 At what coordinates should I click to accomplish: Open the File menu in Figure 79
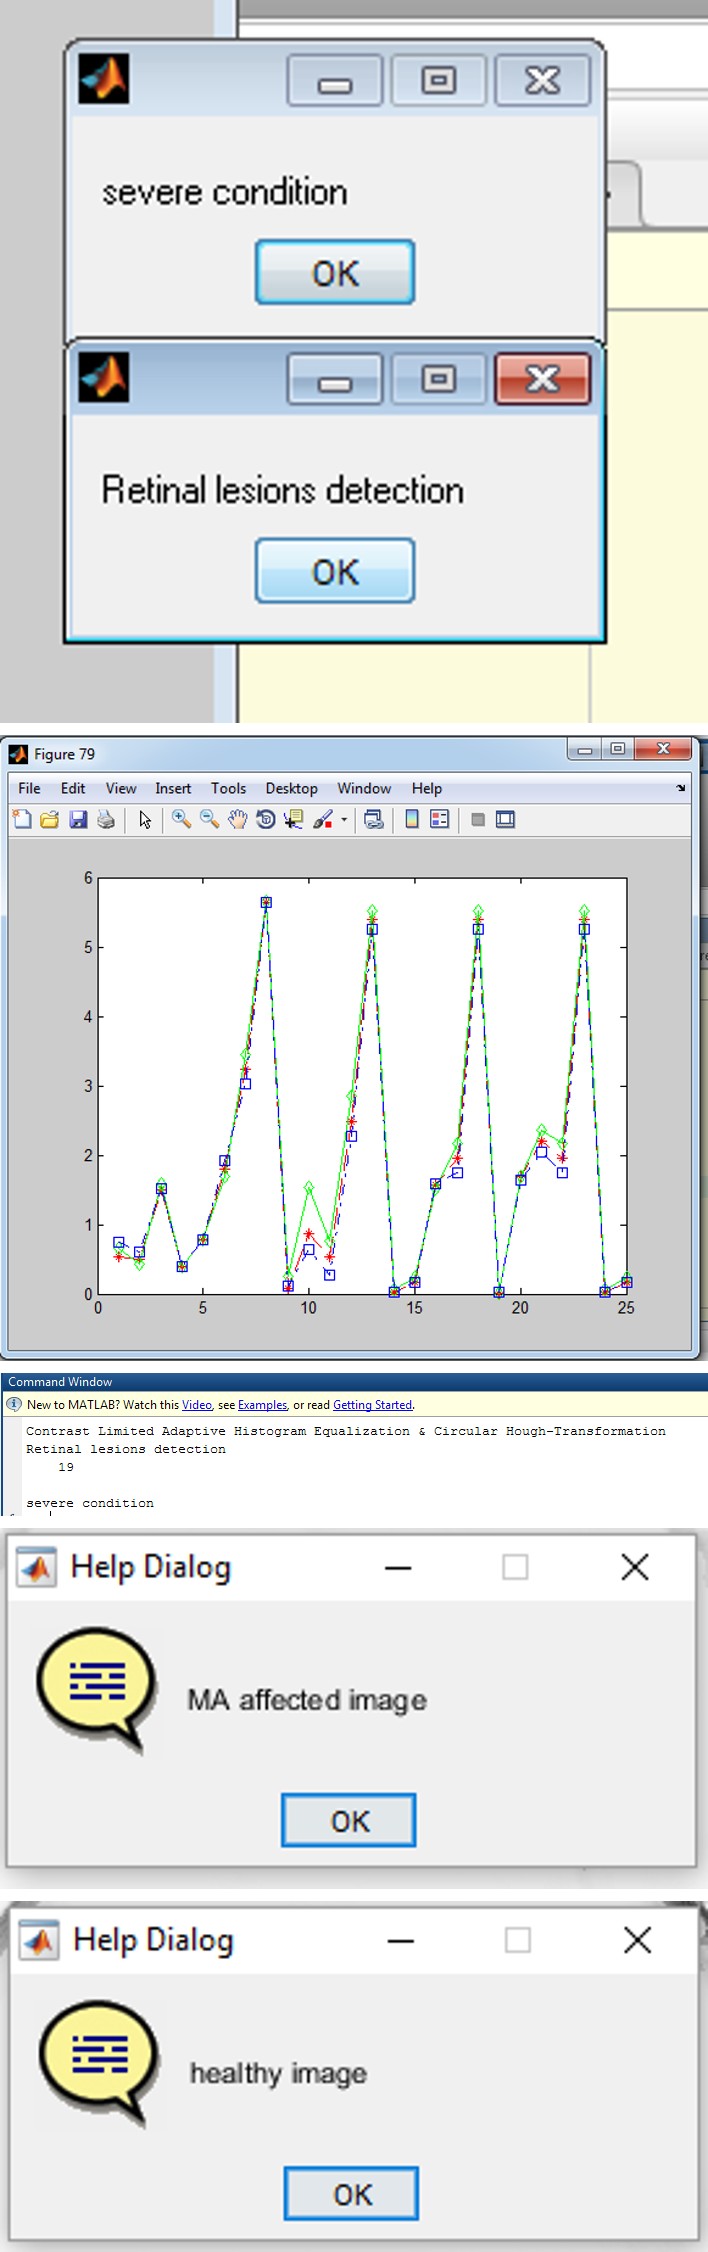30,788
